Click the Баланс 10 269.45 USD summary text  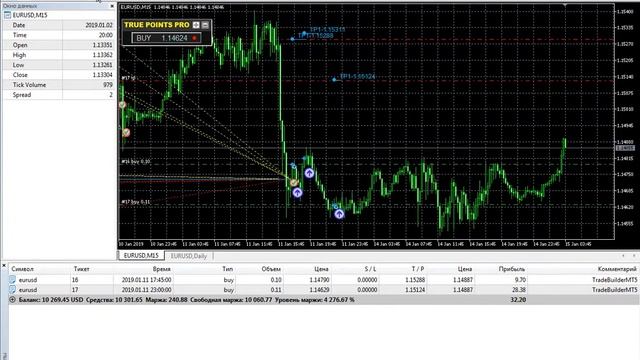(x=51, y=300)
